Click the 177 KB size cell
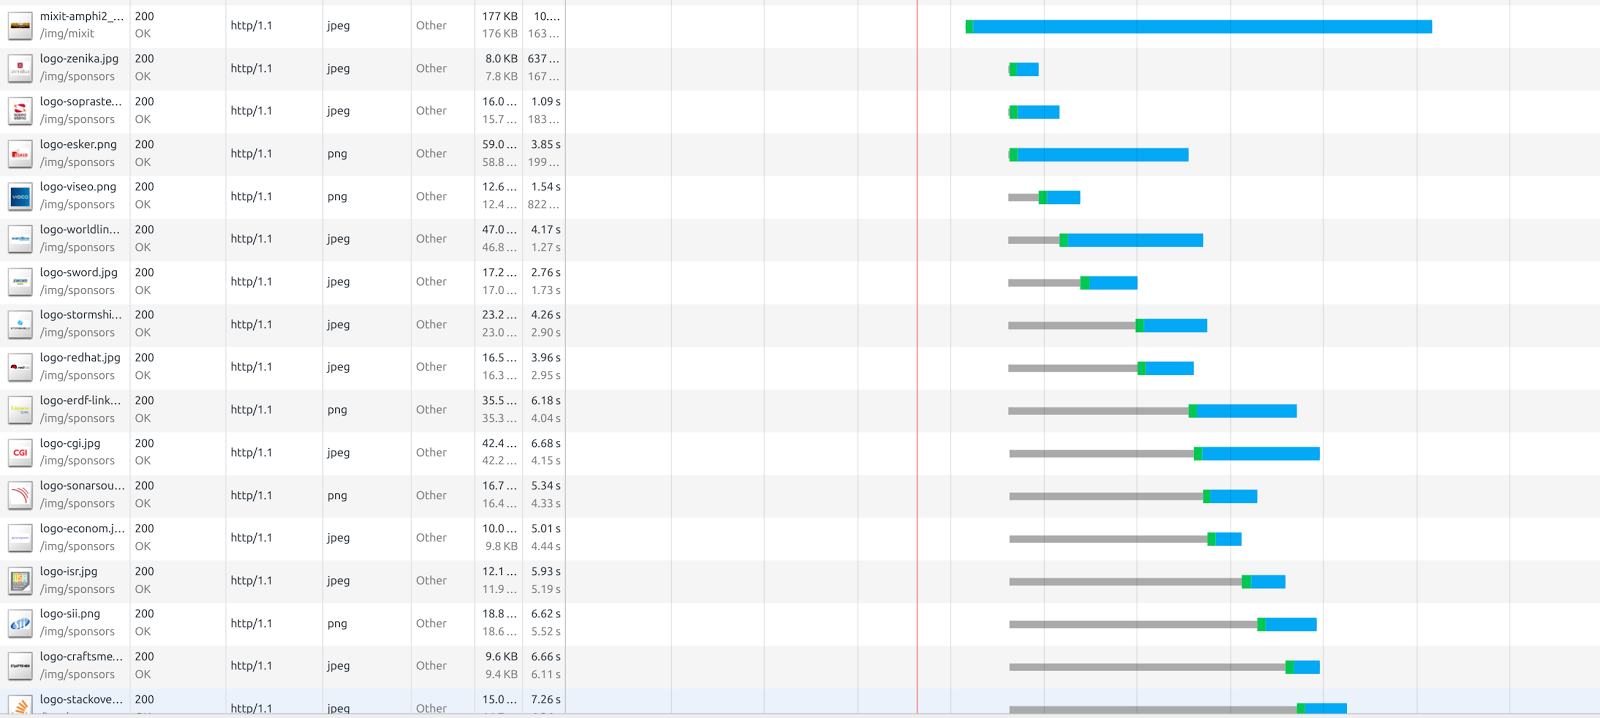The image size is (1600, 718). pyautogui.click(x=500, y=17)
